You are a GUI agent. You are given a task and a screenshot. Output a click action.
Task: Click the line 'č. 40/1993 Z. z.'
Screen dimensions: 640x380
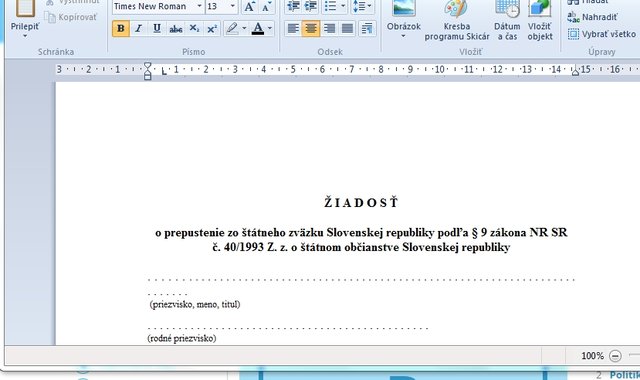[361, 247]
